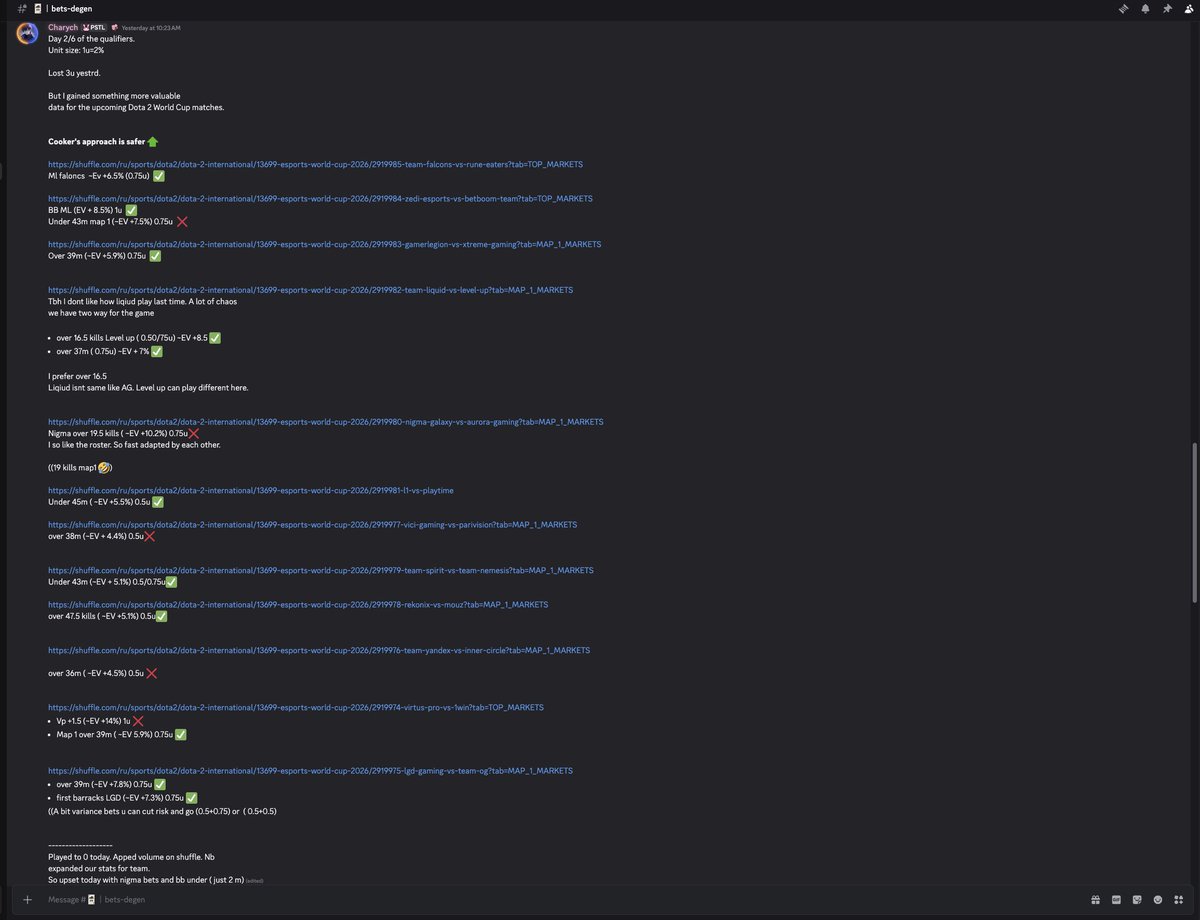Open Charych username profile

63,27
